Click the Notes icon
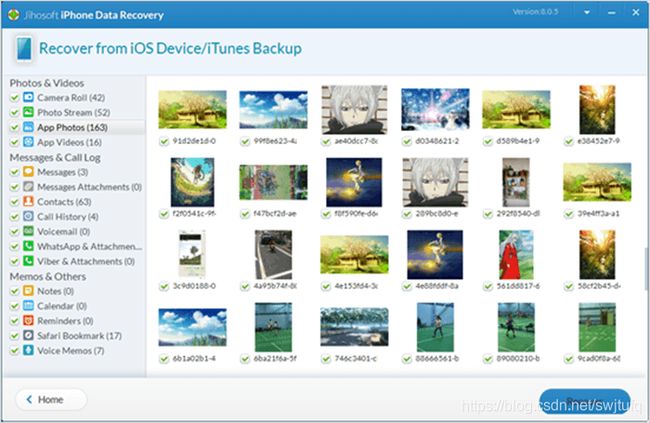The width and height of the screenshot is (650, 423). 28,291
